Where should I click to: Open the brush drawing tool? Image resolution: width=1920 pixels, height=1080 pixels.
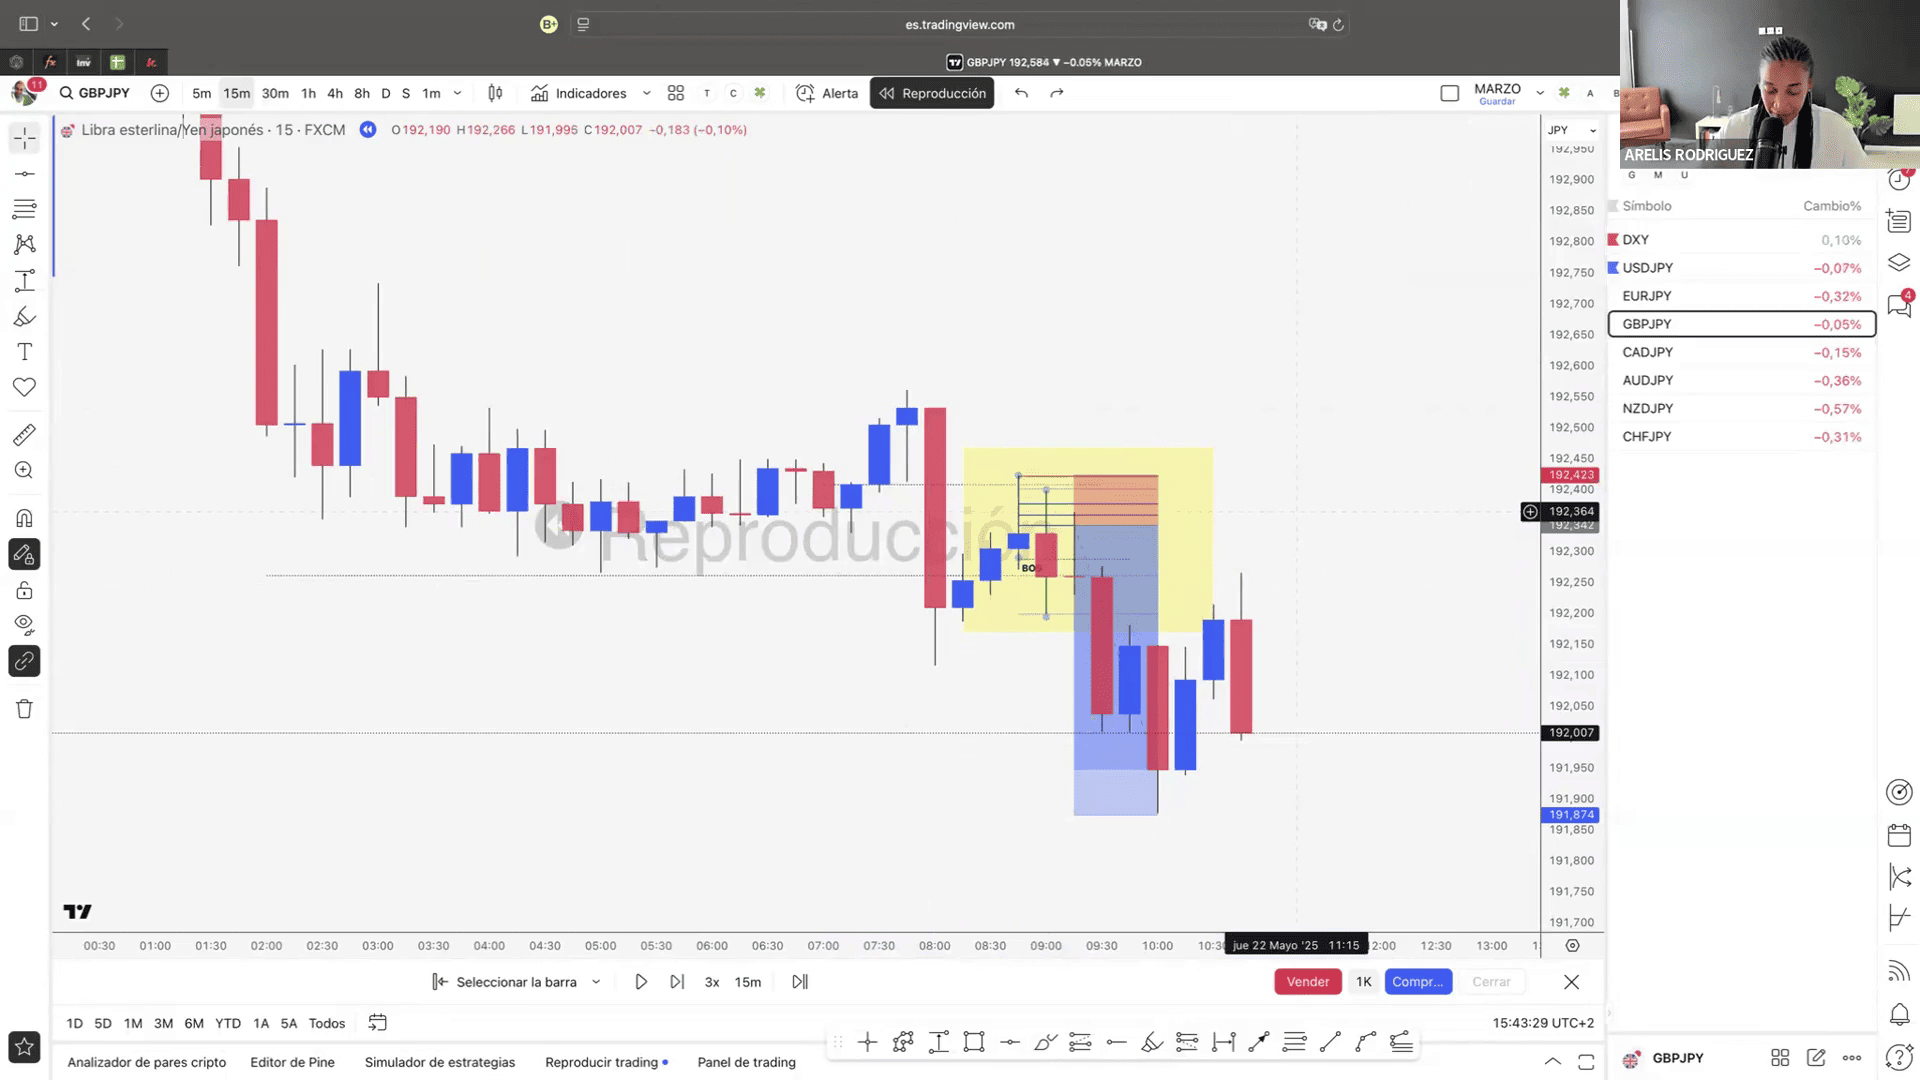(x=24, y=317)
